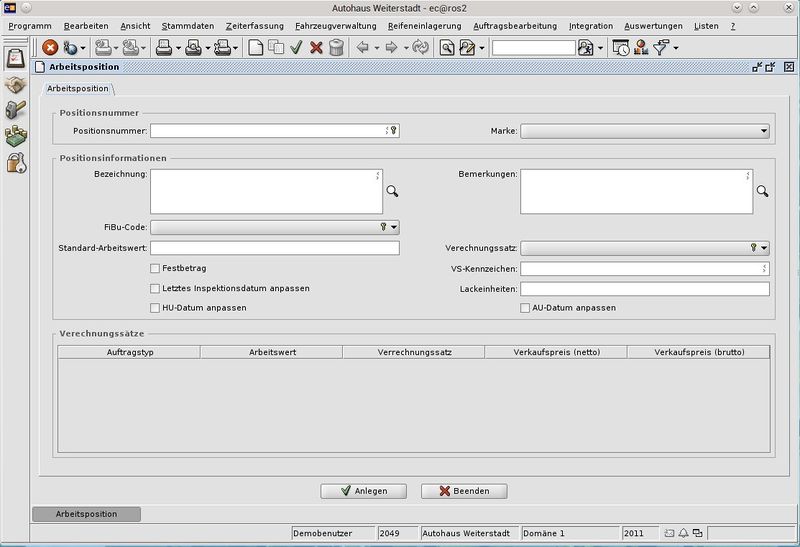Click the red X cancel icon in toolbar
800x547 pixels.
pos(316,48)
